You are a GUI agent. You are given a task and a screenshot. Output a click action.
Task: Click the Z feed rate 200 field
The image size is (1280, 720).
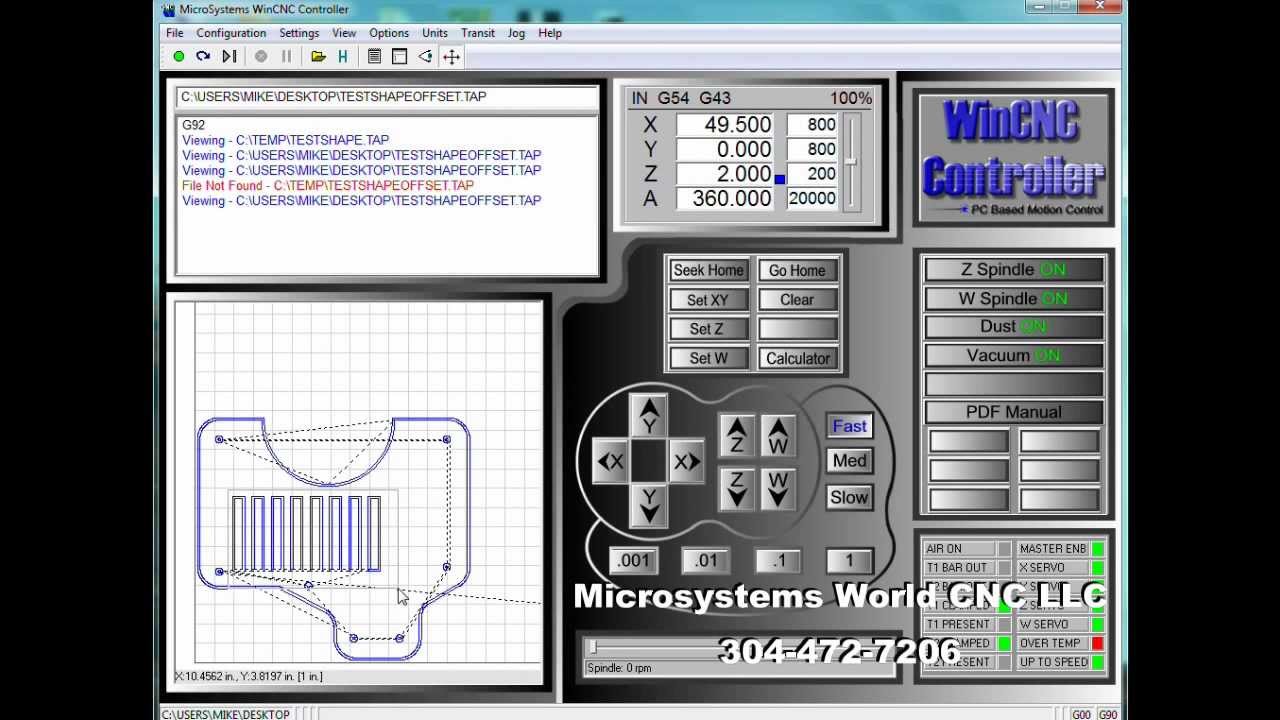(x=812, y=174)
